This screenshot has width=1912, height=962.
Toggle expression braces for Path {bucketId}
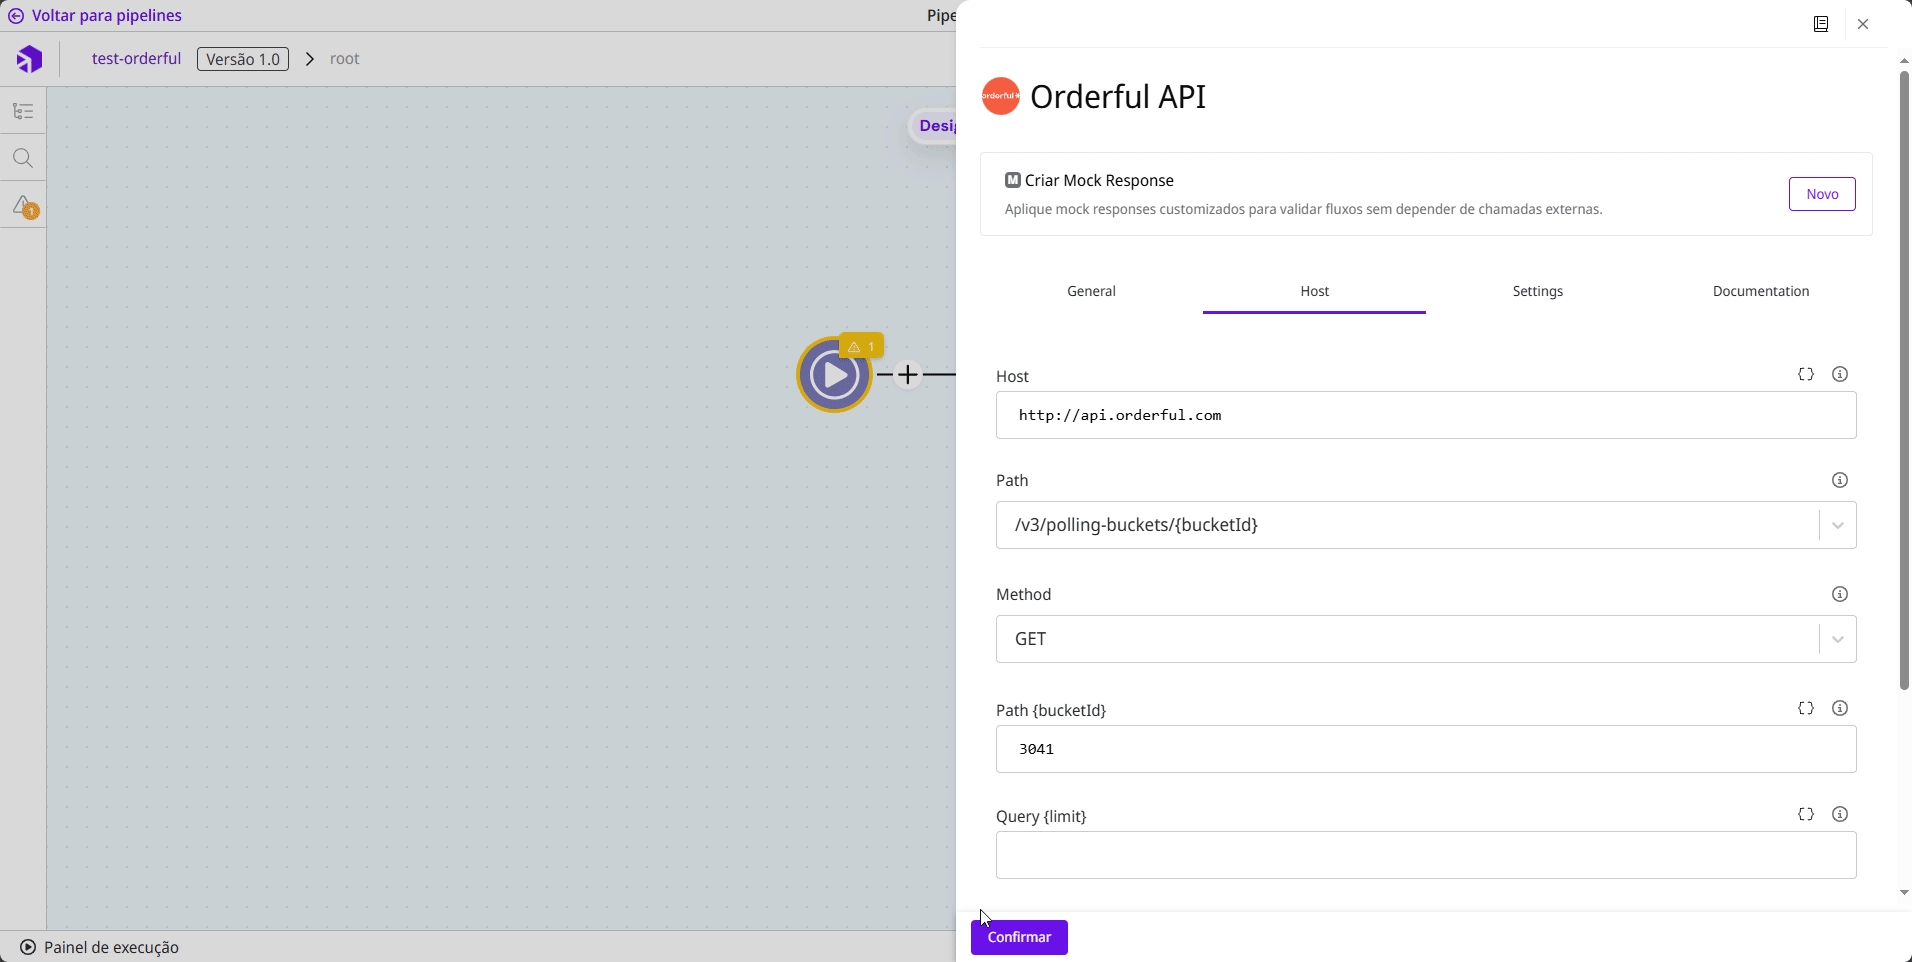(1805, 709)
